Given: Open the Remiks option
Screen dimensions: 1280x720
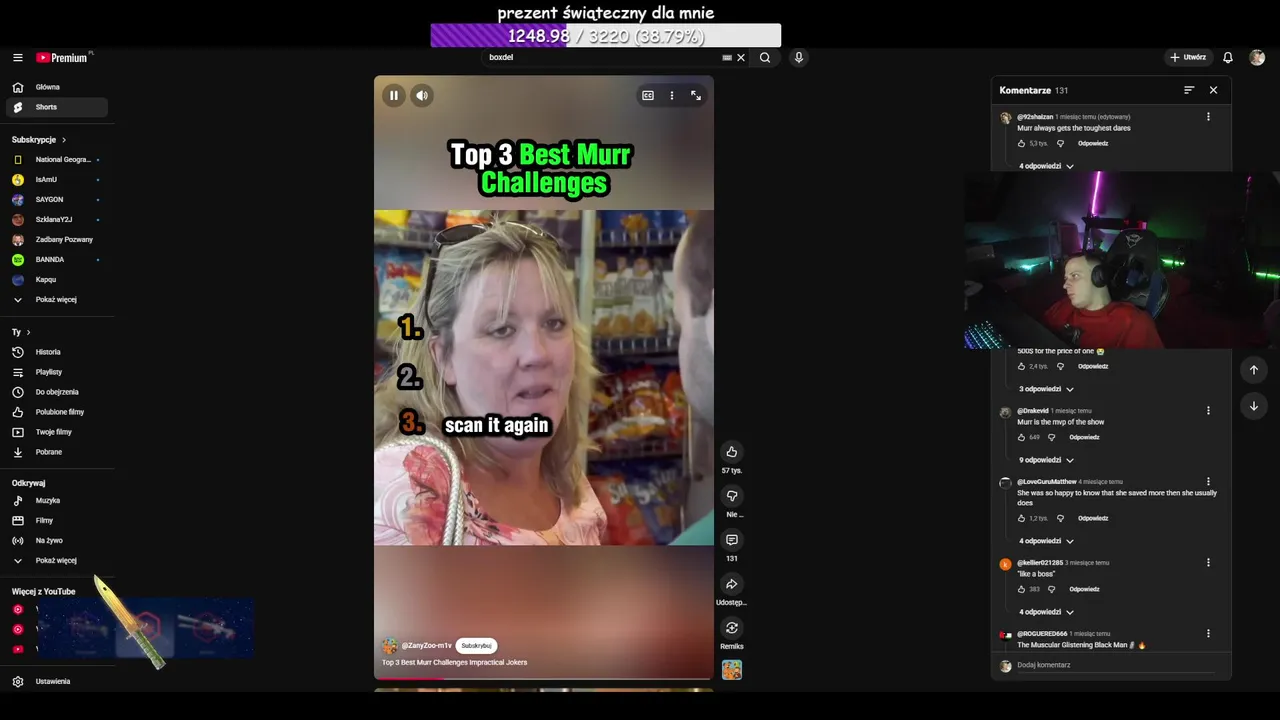Looking at the screenshot, I should click(x=732, y=628).
